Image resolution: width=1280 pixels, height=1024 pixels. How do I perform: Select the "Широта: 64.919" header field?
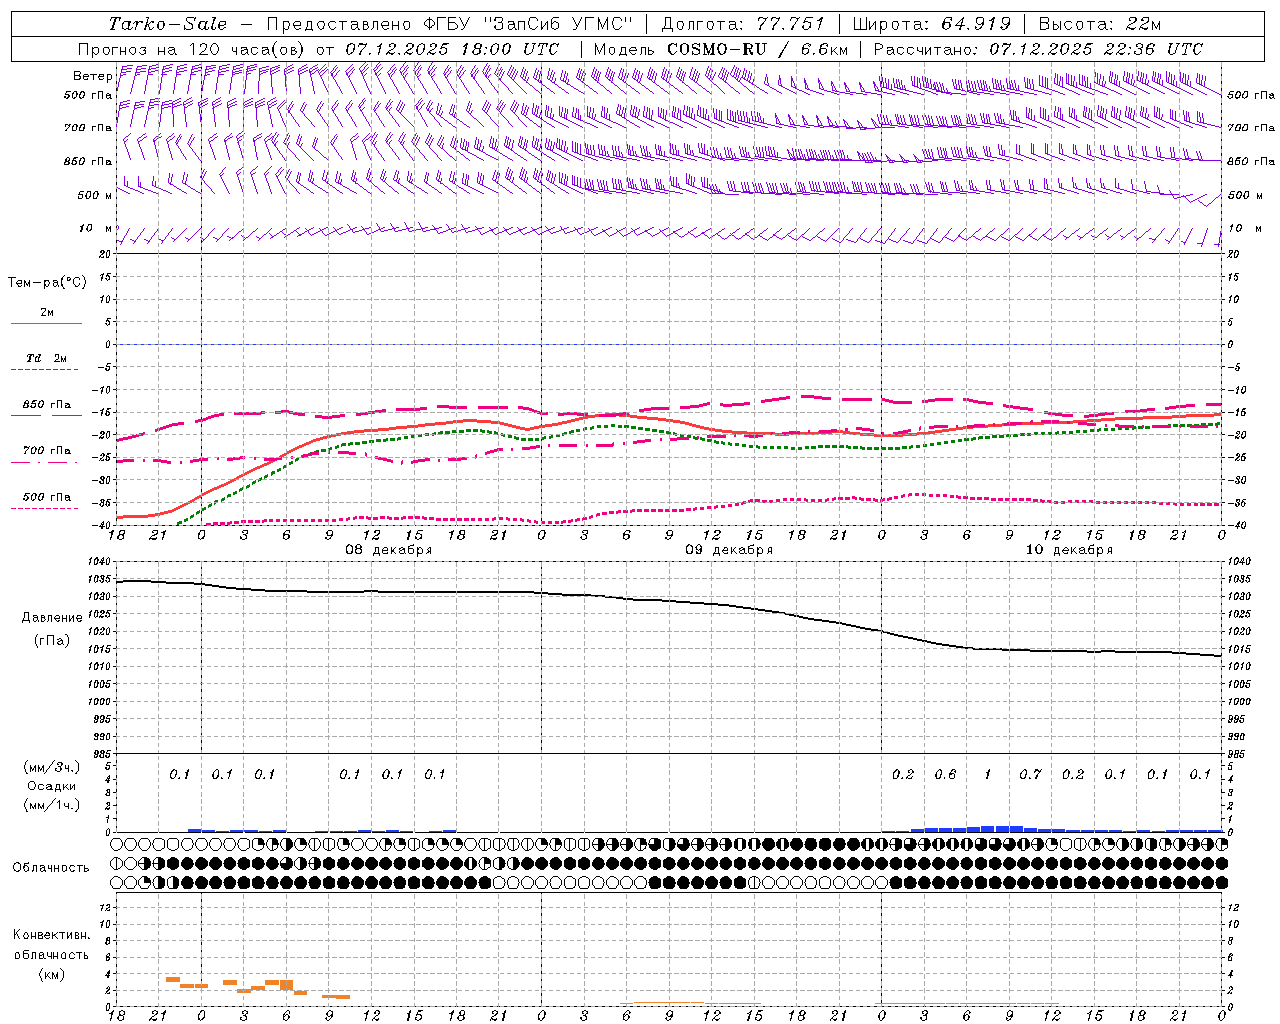tap(931, 24)
